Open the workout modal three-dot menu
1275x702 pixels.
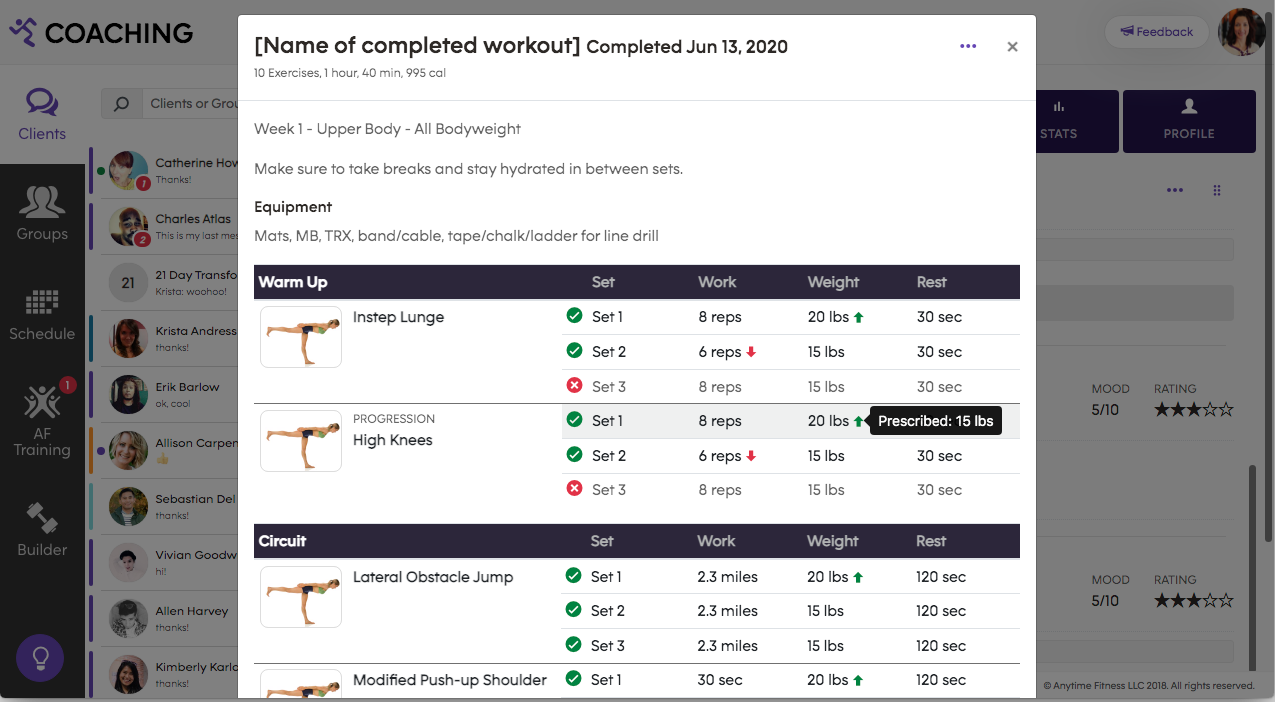pos(968,46)
